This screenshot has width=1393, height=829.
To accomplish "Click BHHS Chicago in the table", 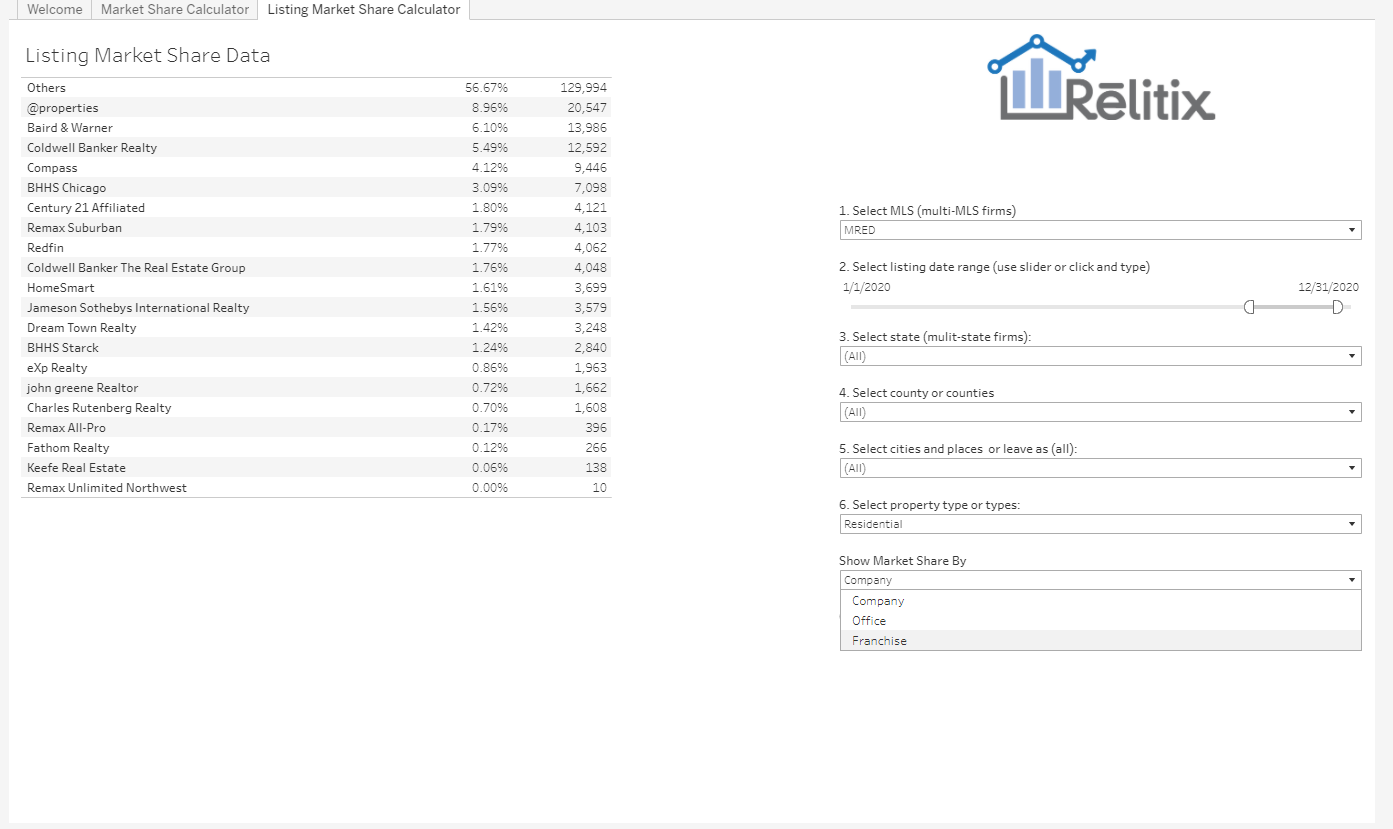I will pyautogui.click(x=66, y=188).
